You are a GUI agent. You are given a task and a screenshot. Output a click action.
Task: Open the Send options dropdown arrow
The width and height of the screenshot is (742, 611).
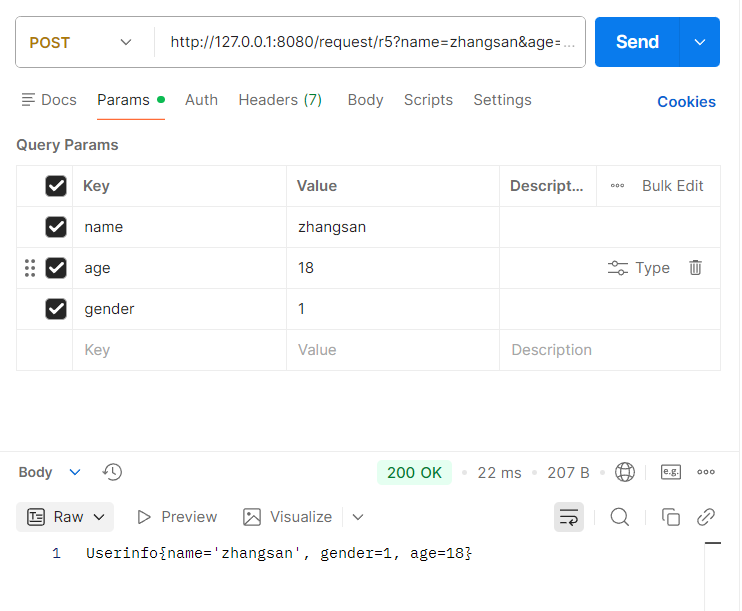point(700,42)
